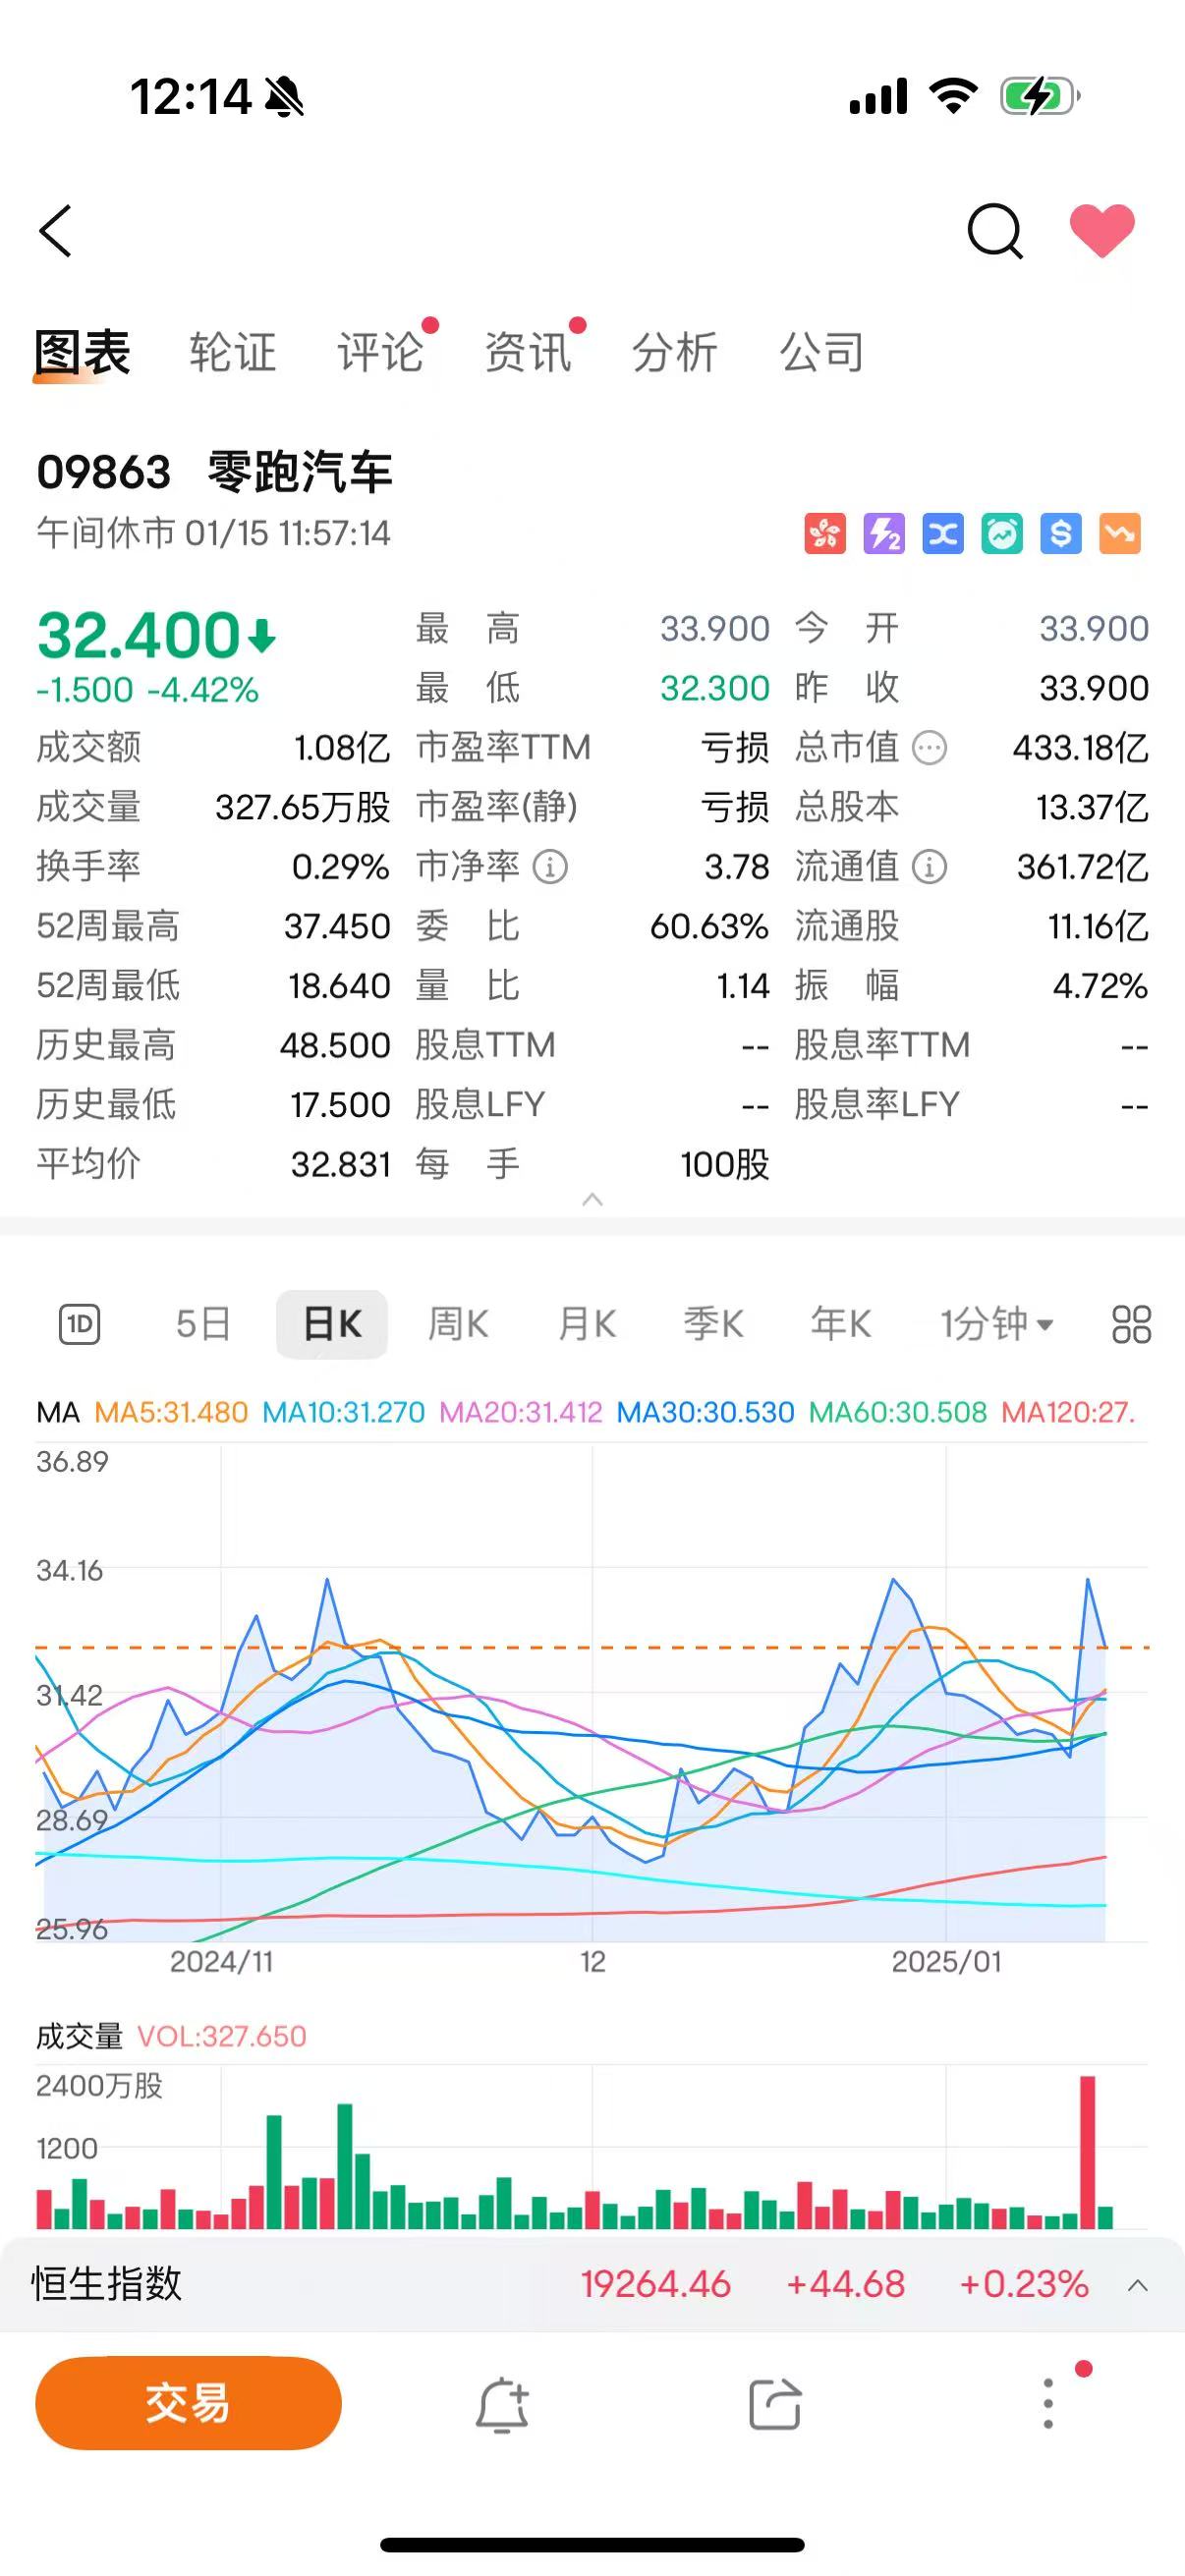Switch to the 图表 tab

[83, 353]
